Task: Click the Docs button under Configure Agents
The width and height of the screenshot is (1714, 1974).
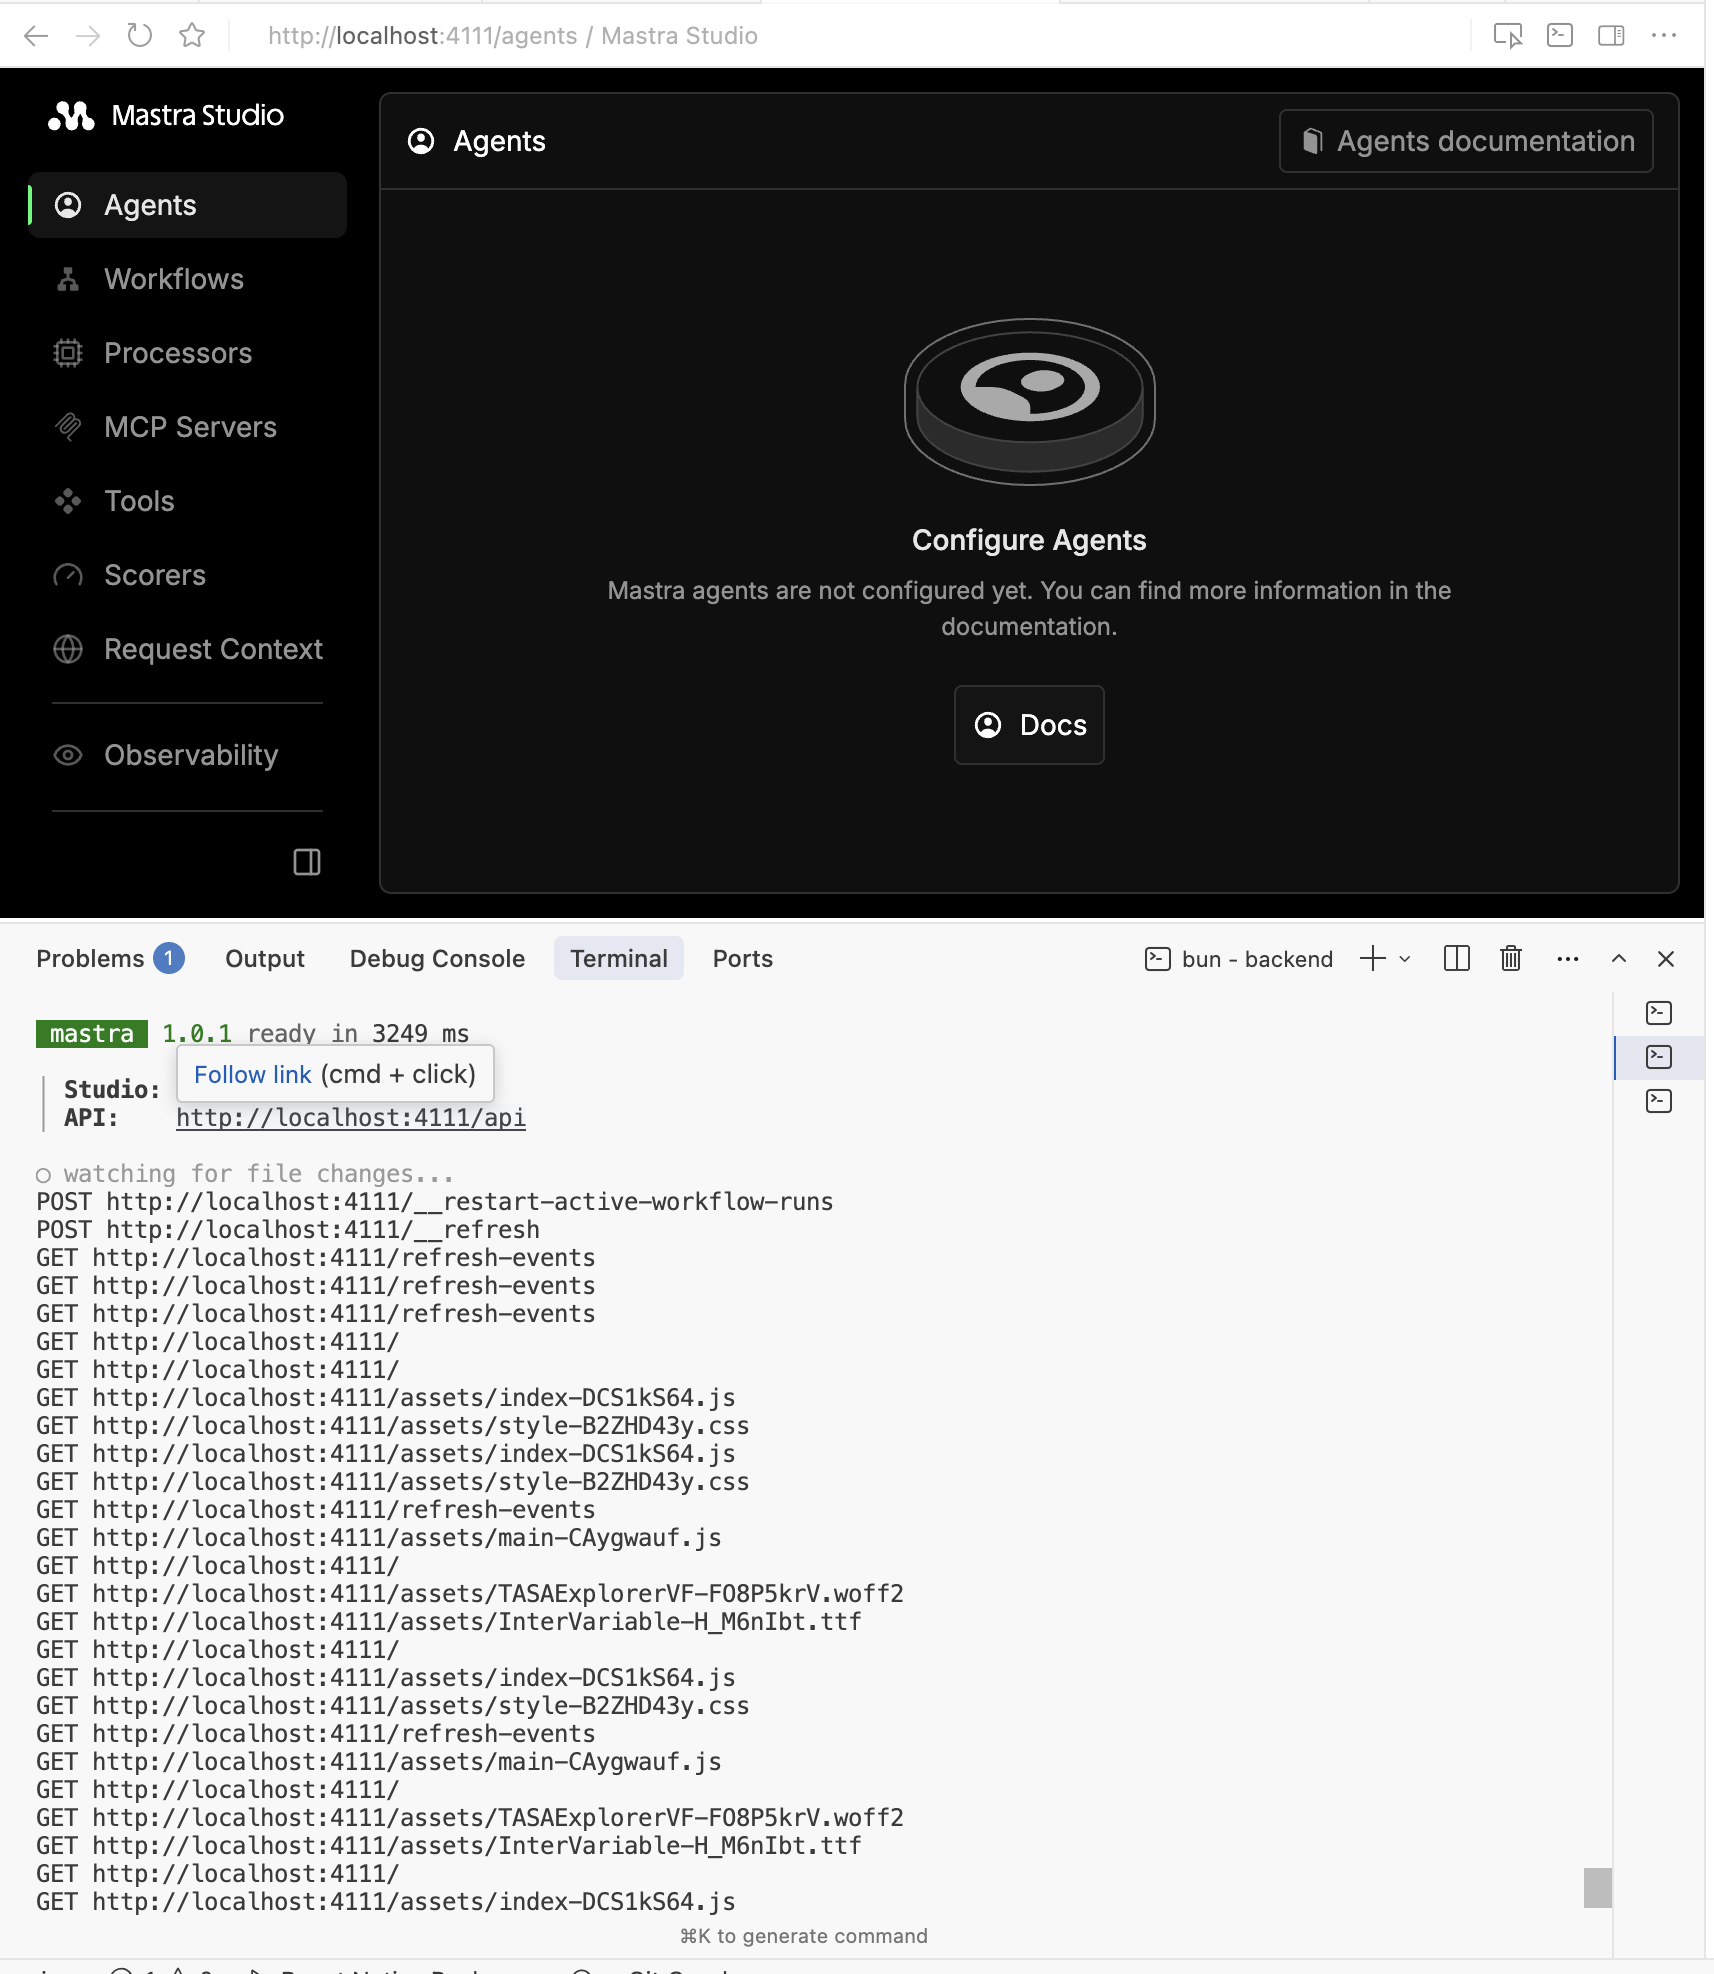Action: click(x=1029, y=725)
